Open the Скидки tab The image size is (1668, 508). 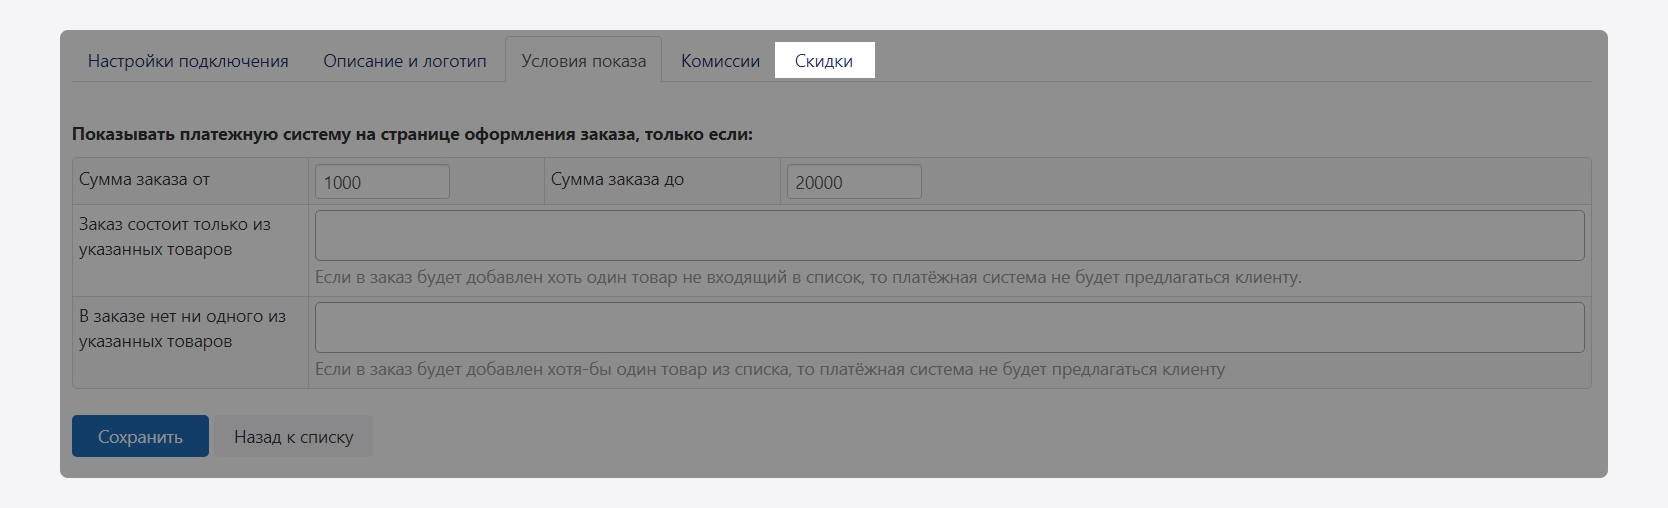click(824, 61)
